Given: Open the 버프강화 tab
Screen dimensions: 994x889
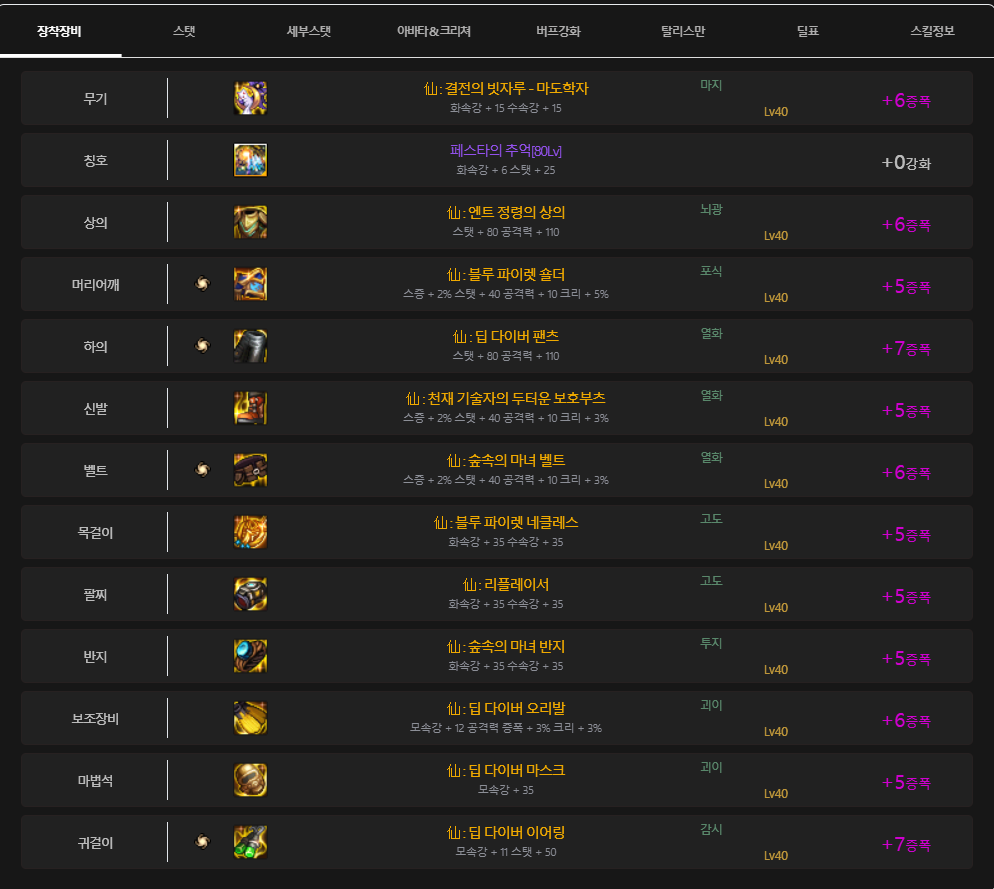Looking at the screenshot, I should pyautogui.click(x=558, y=31).
